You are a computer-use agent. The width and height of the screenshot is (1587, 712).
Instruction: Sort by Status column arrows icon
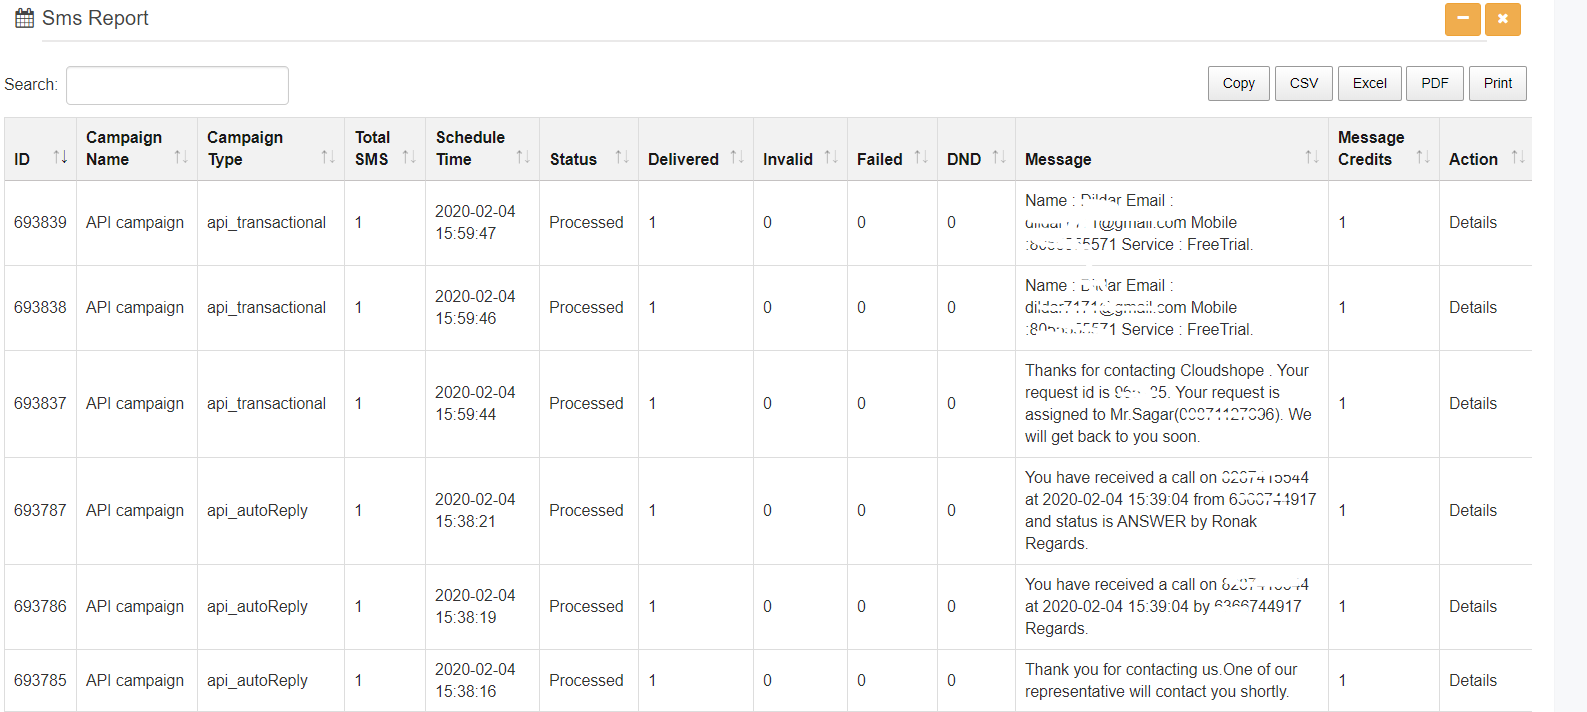coord(622,157)
